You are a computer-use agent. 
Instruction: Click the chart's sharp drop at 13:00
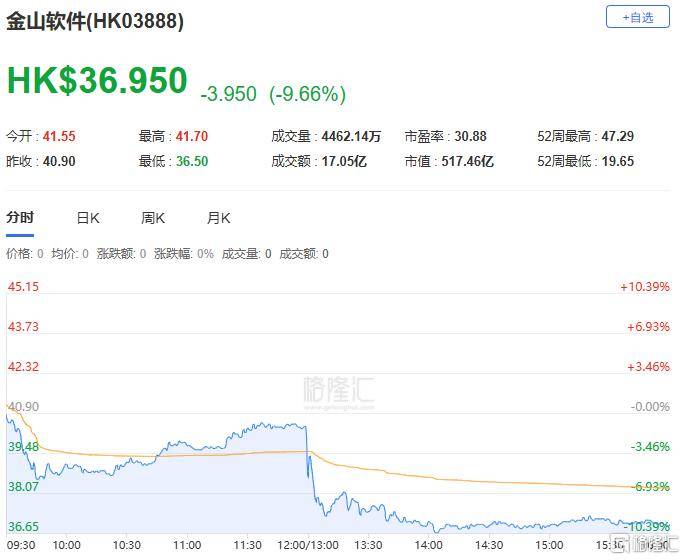(308, 463)
